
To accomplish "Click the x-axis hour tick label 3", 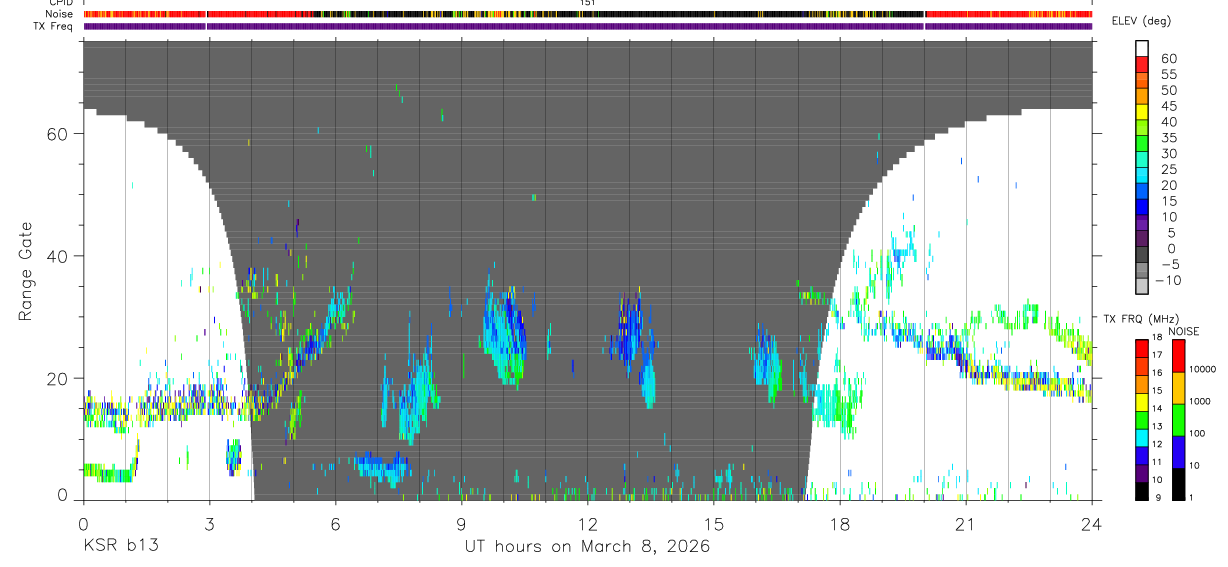I will tap(209, 524).
